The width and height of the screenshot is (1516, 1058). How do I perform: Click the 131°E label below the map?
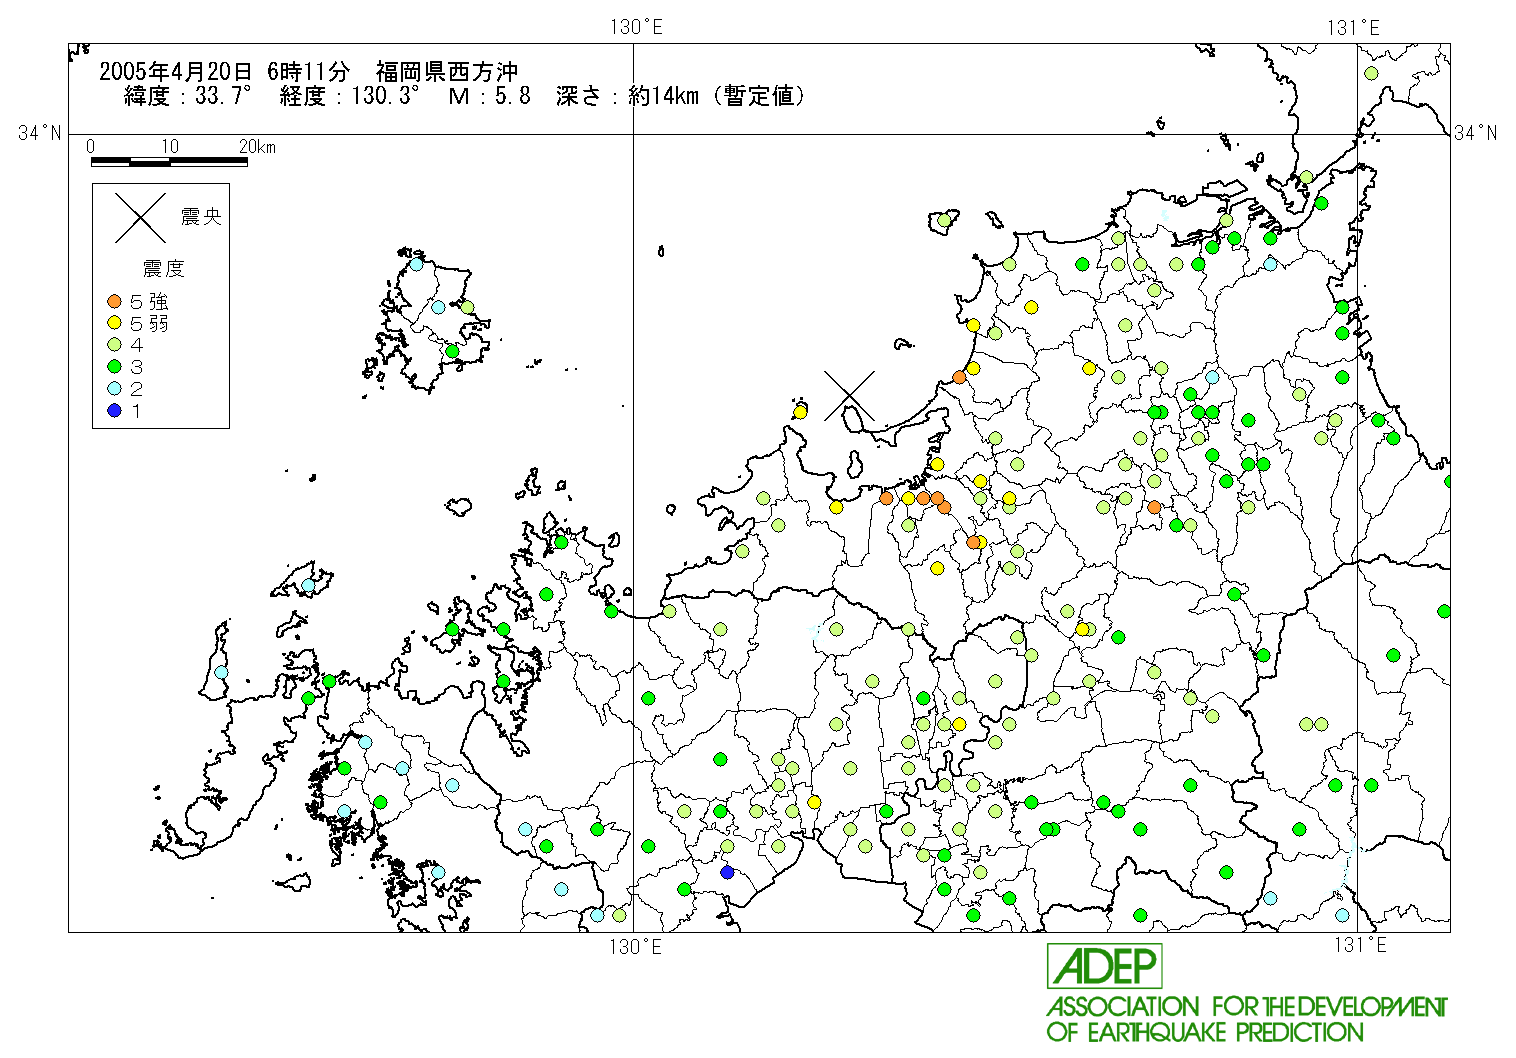[1361, 945]
